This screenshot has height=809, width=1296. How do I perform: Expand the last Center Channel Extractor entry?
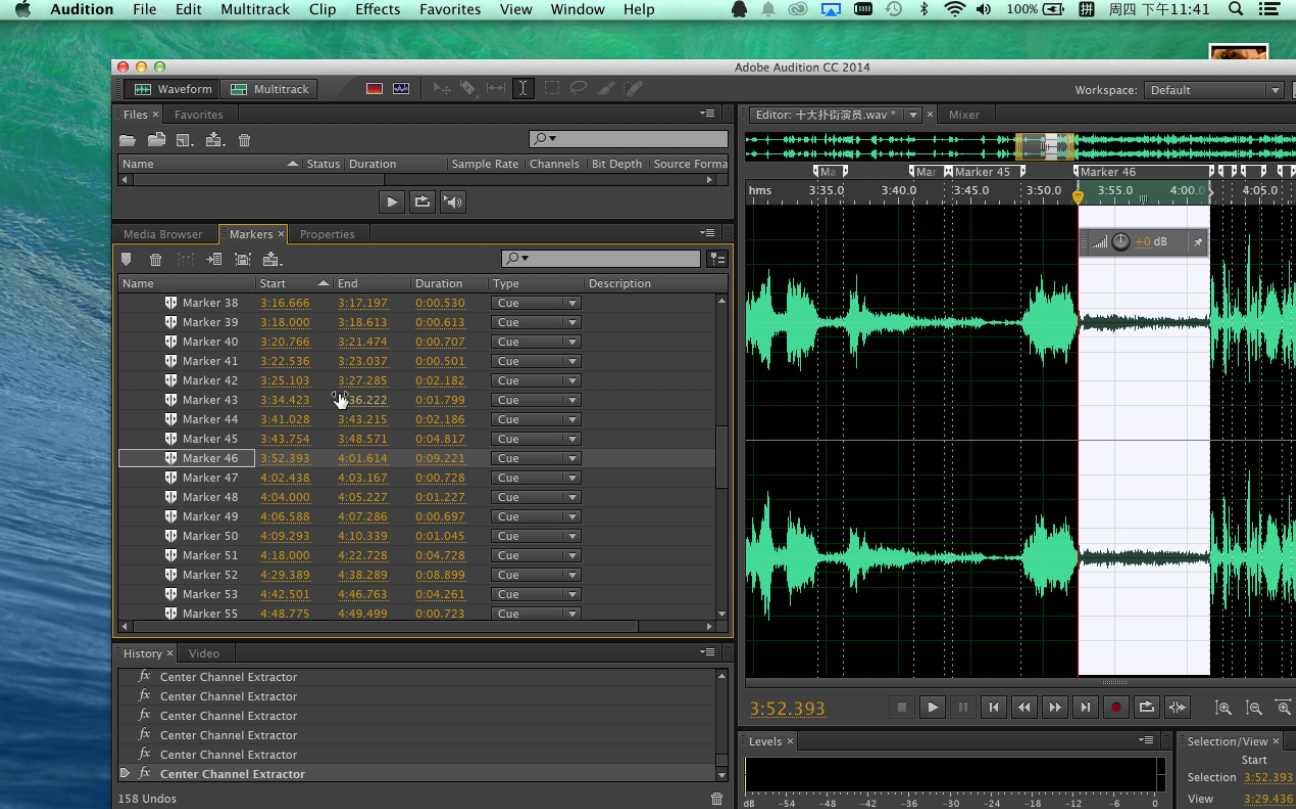click(x=125, y=774)
